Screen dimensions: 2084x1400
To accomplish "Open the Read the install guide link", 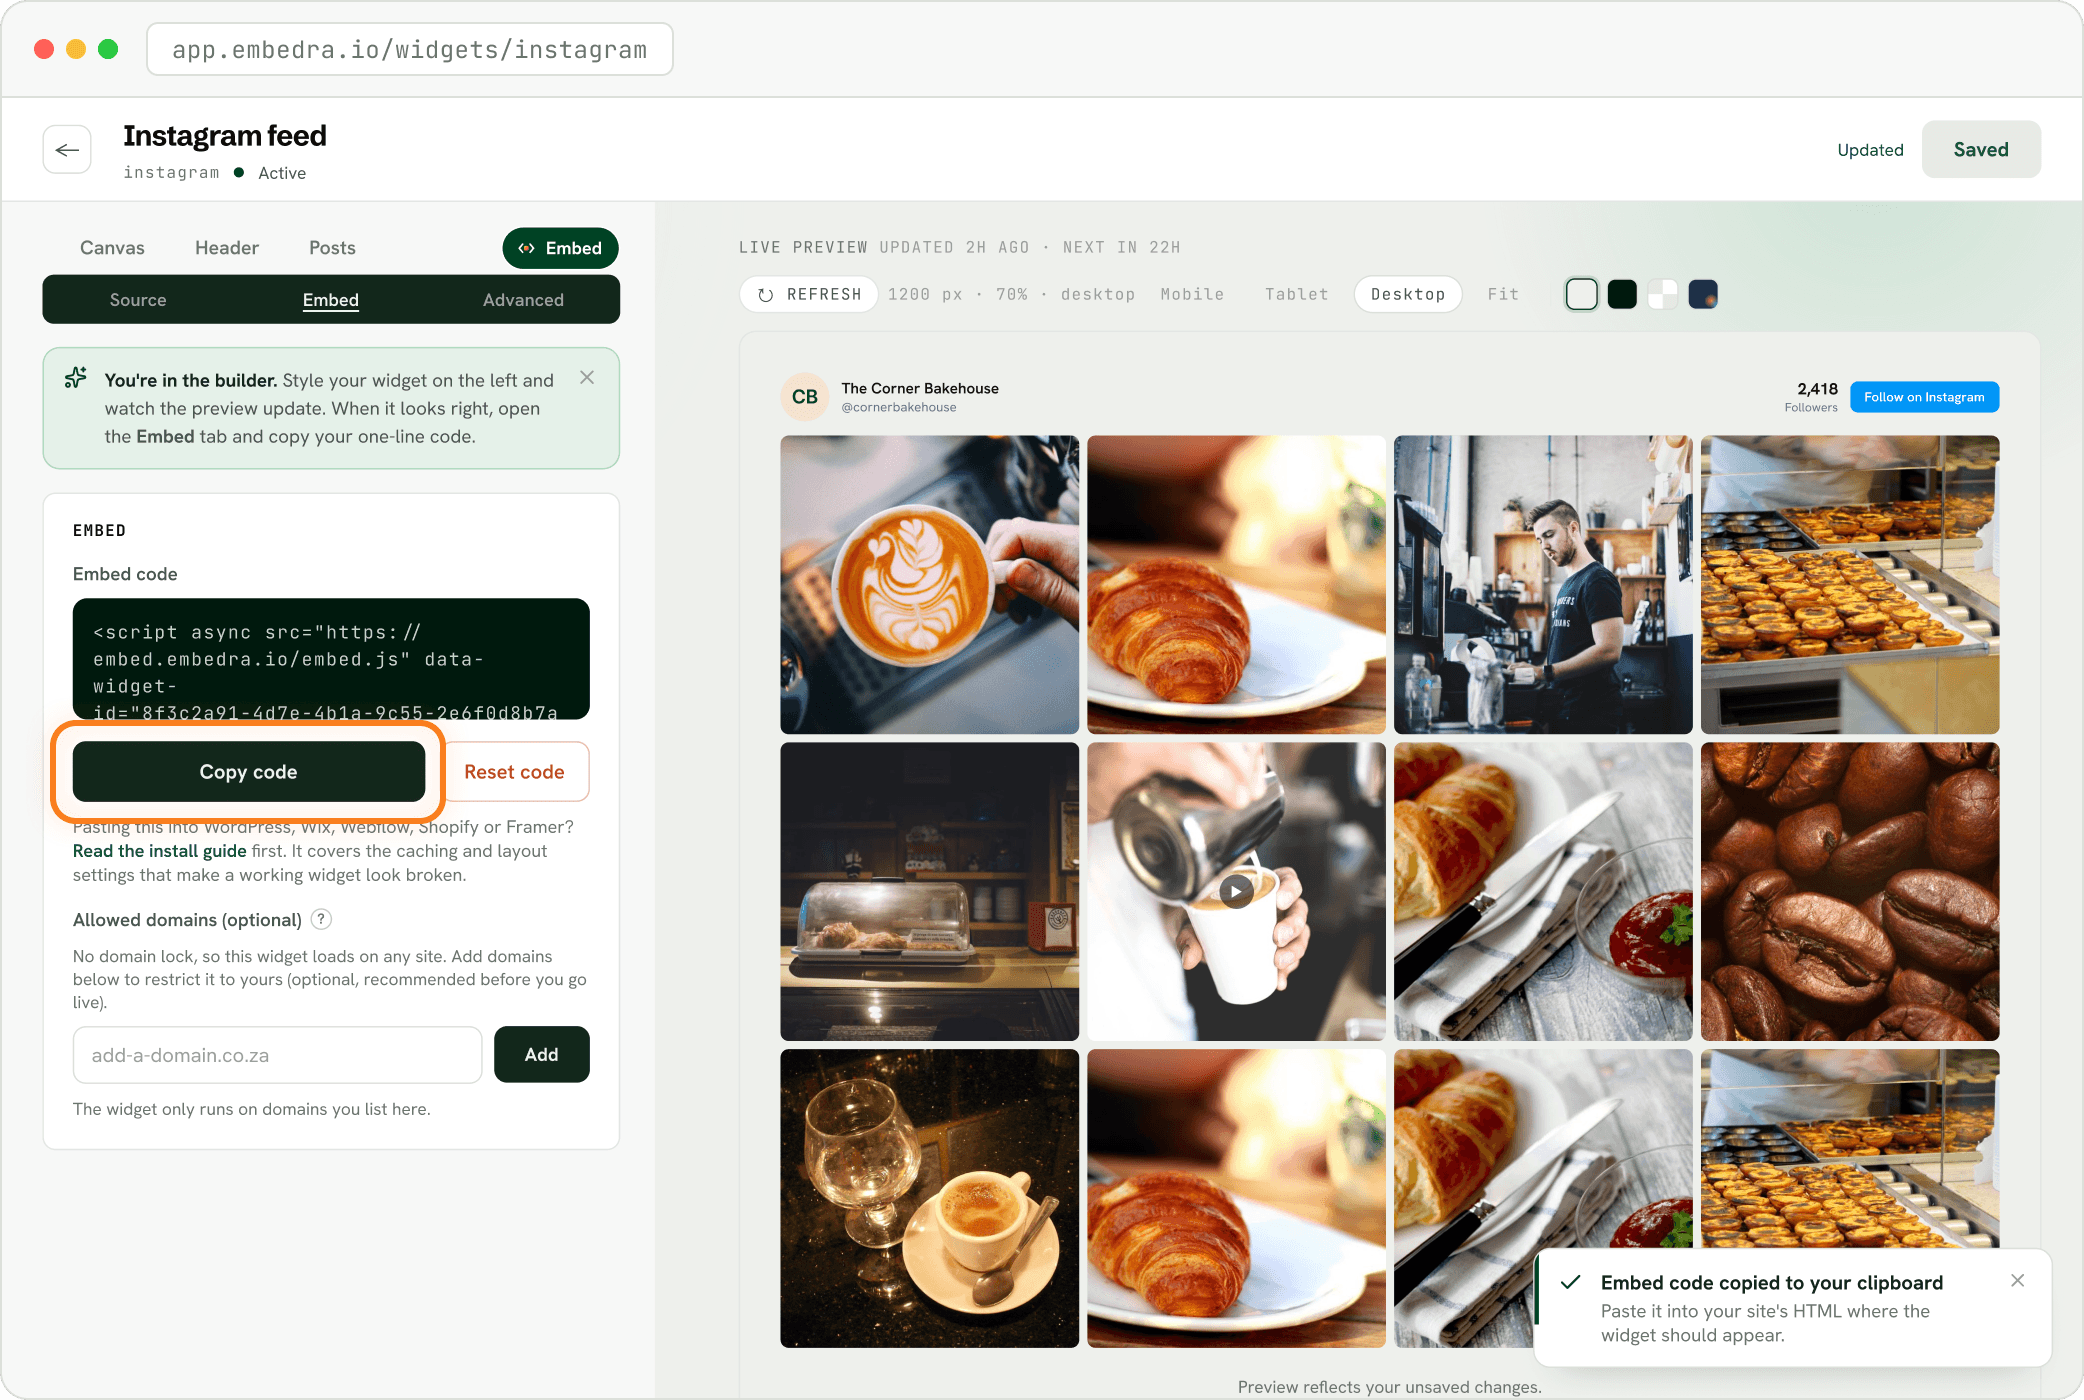I will pos(160,851).
